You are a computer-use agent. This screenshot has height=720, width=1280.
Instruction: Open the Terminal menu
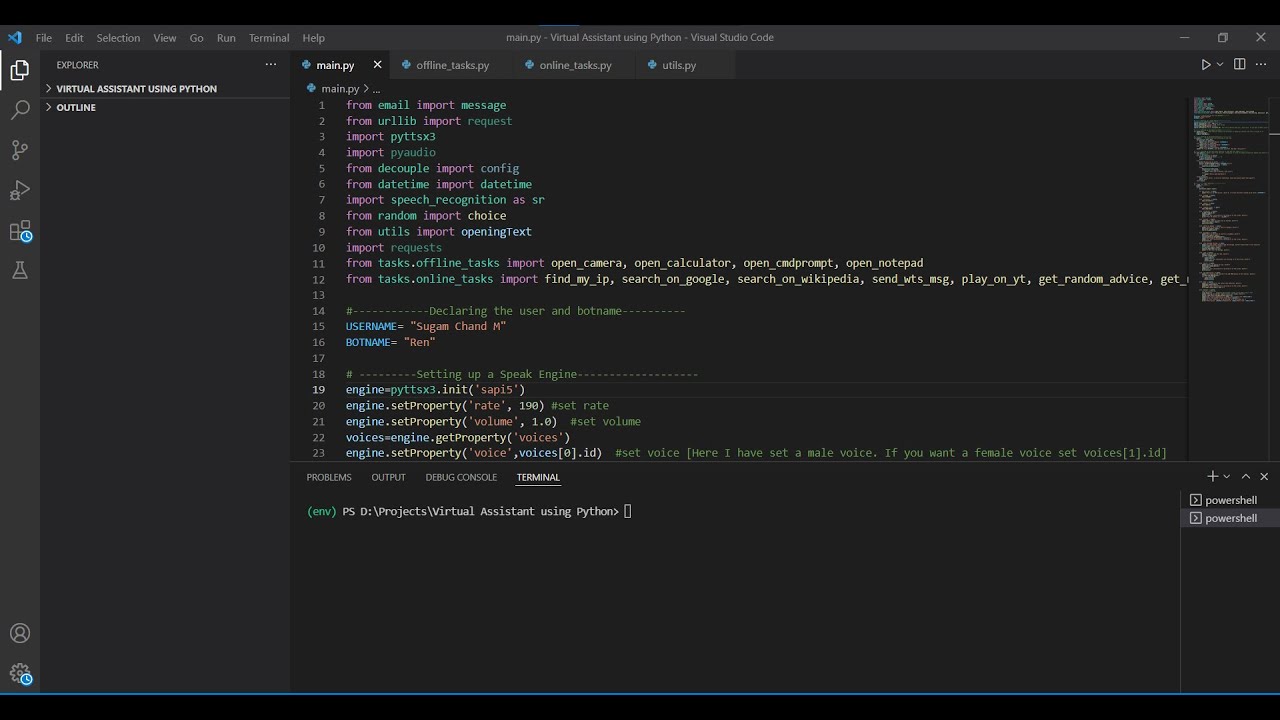[x=269, y=38]
